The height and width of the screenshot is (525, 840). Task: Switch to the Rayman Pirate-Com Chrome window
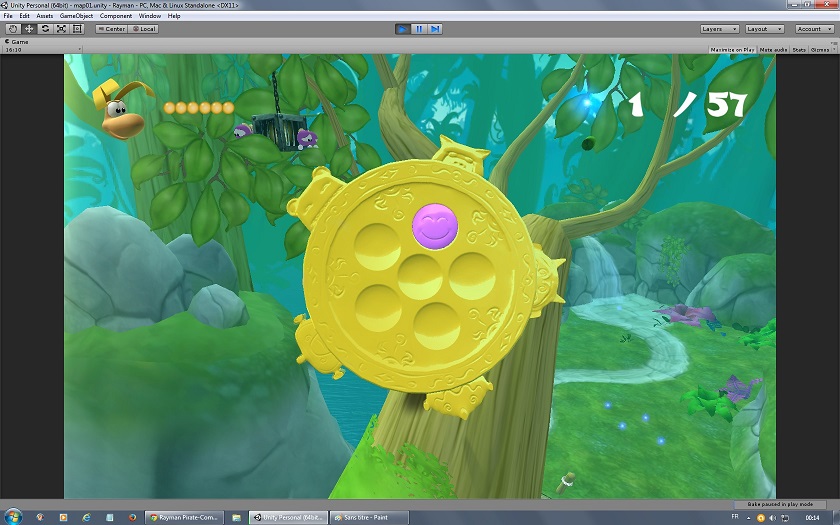184,518
